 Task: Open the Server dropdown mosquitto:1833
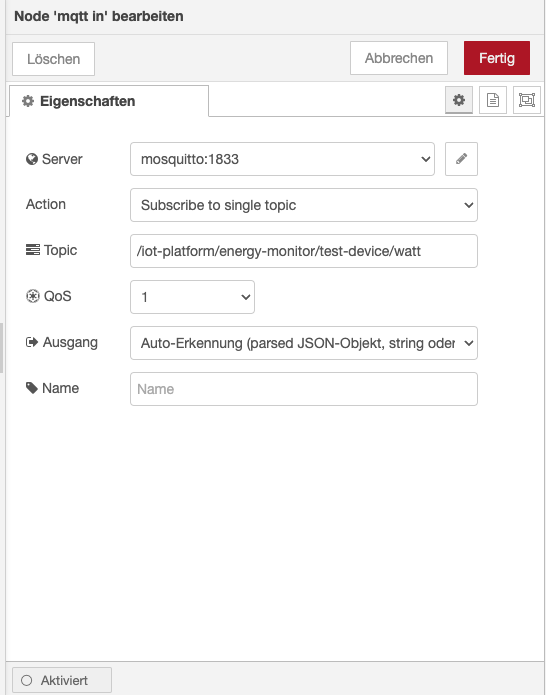[x=282, y=159]
